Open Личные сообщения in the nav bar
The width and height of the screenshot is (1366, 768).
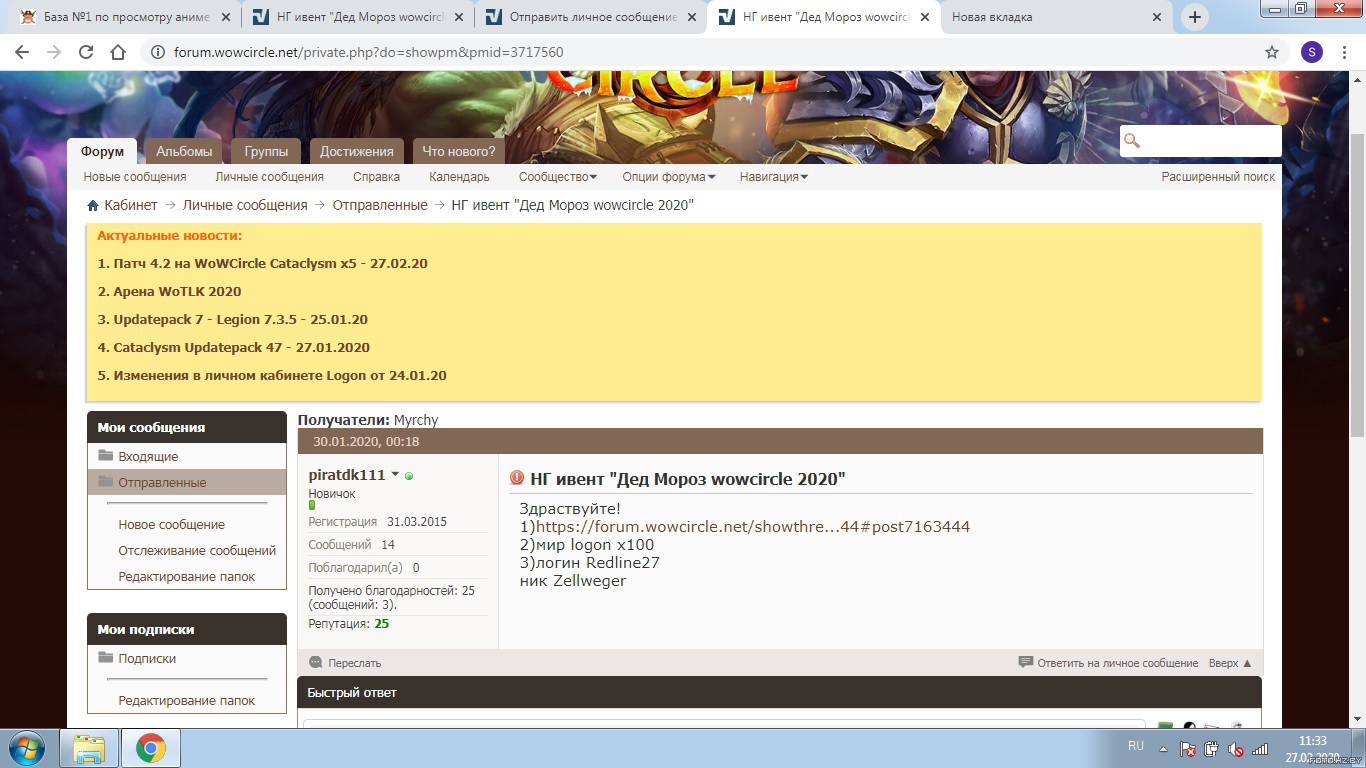pos(270,177)
